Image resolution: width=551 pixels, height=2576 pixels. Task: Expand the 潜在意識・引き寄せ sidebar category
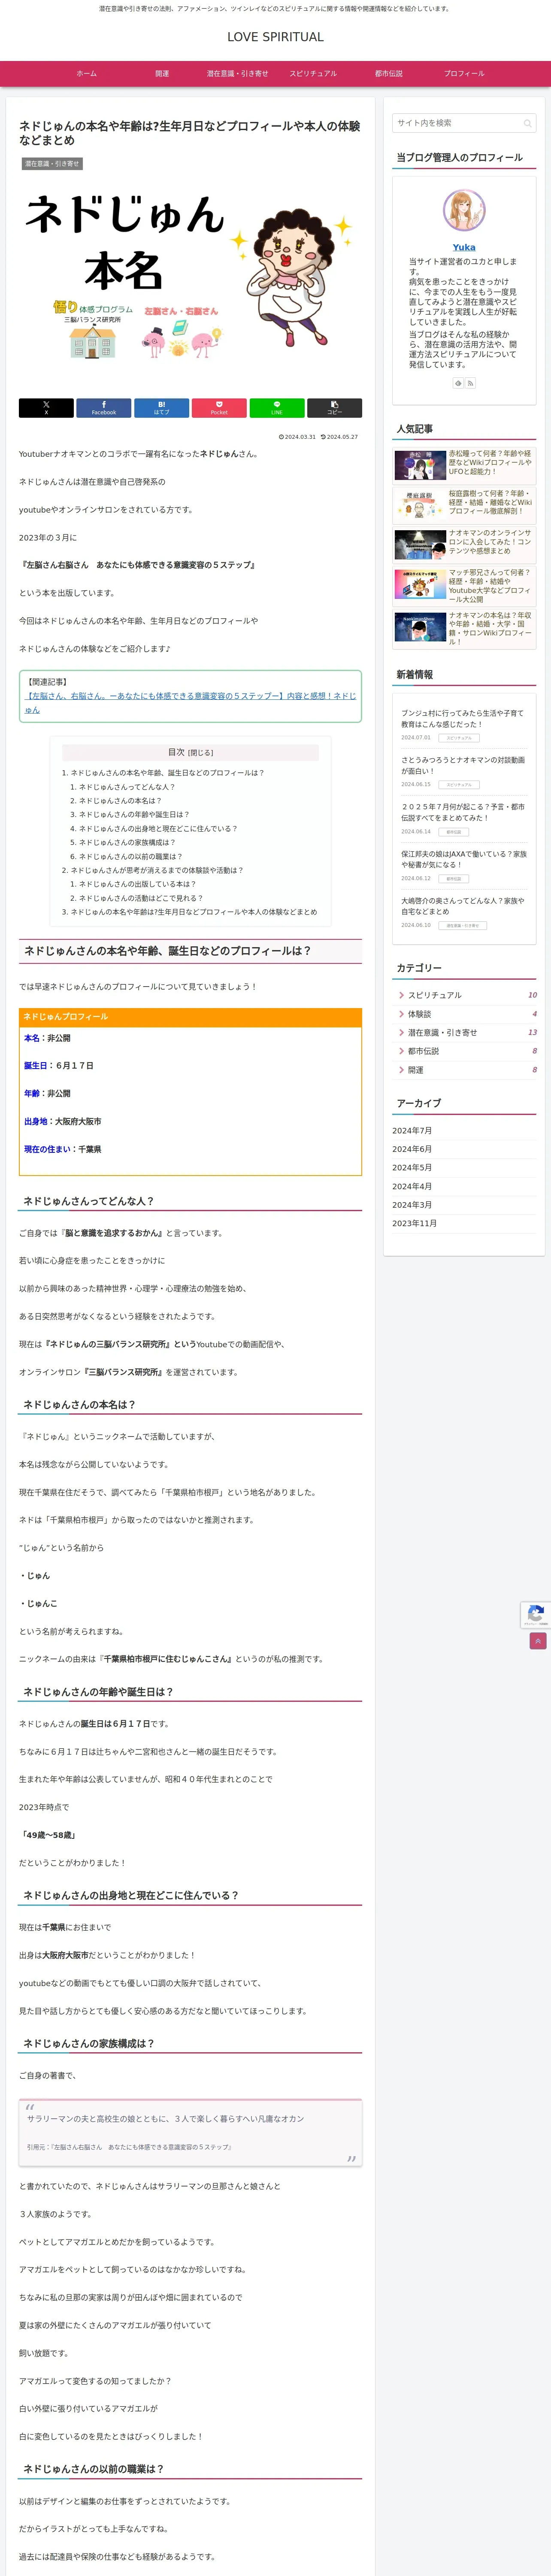[x=464, y=1033]
